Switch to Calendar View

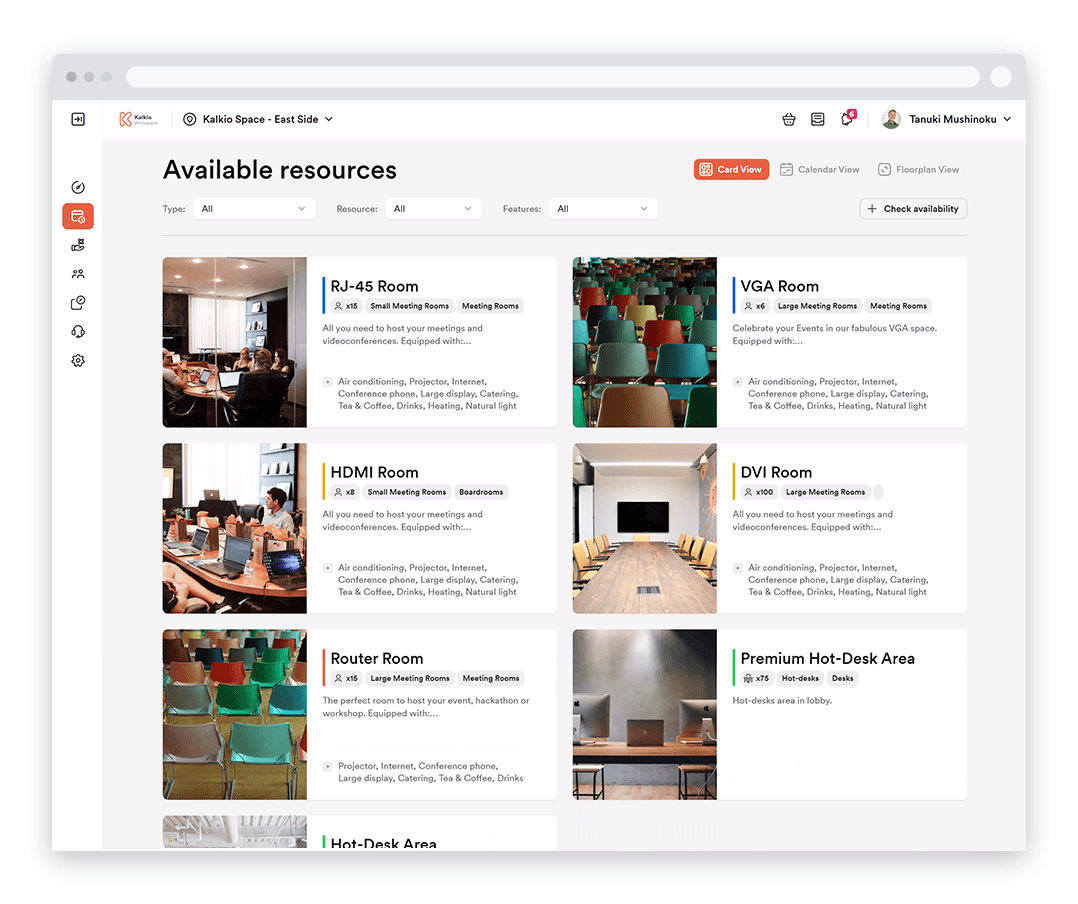point(820,170)
